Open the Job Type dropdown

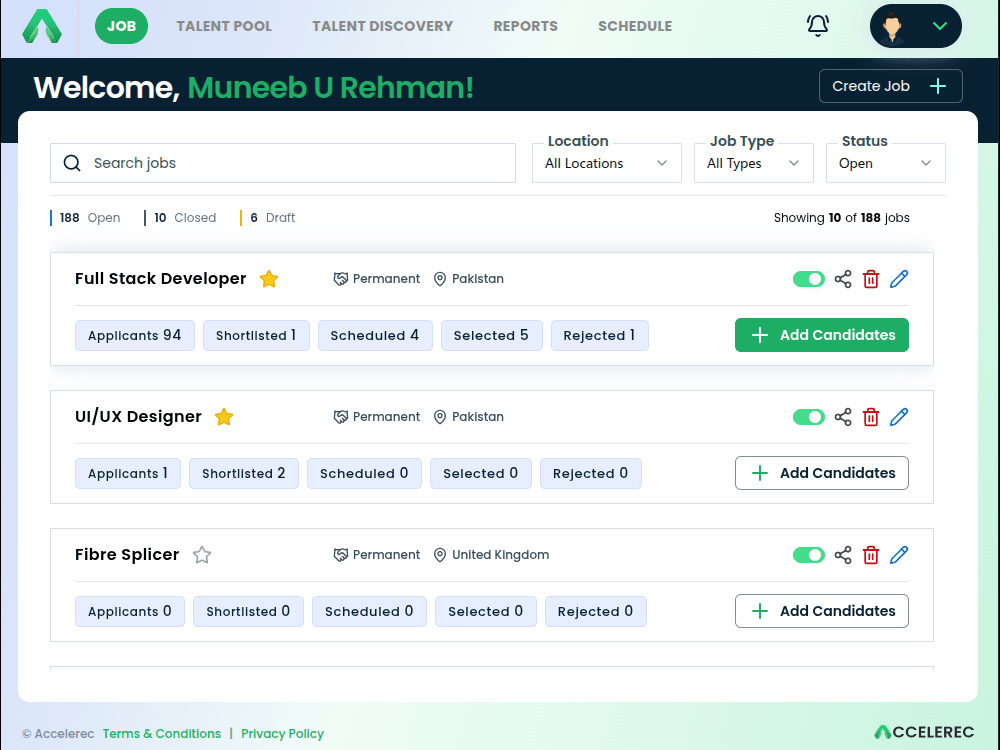pyautogui.click(x=753, y=163)
